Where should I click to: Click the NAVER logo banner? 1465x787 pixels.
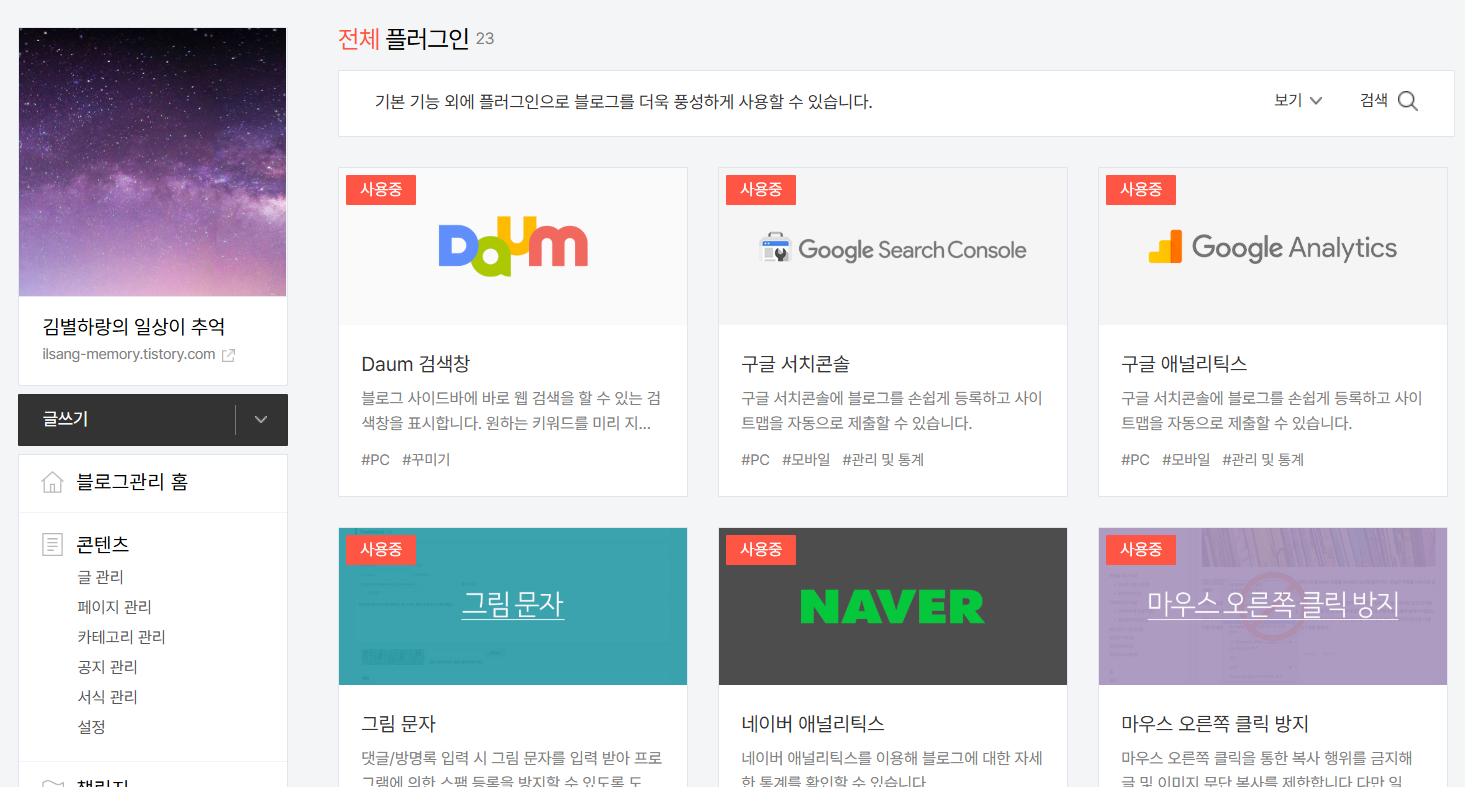[x=893, y=606]
